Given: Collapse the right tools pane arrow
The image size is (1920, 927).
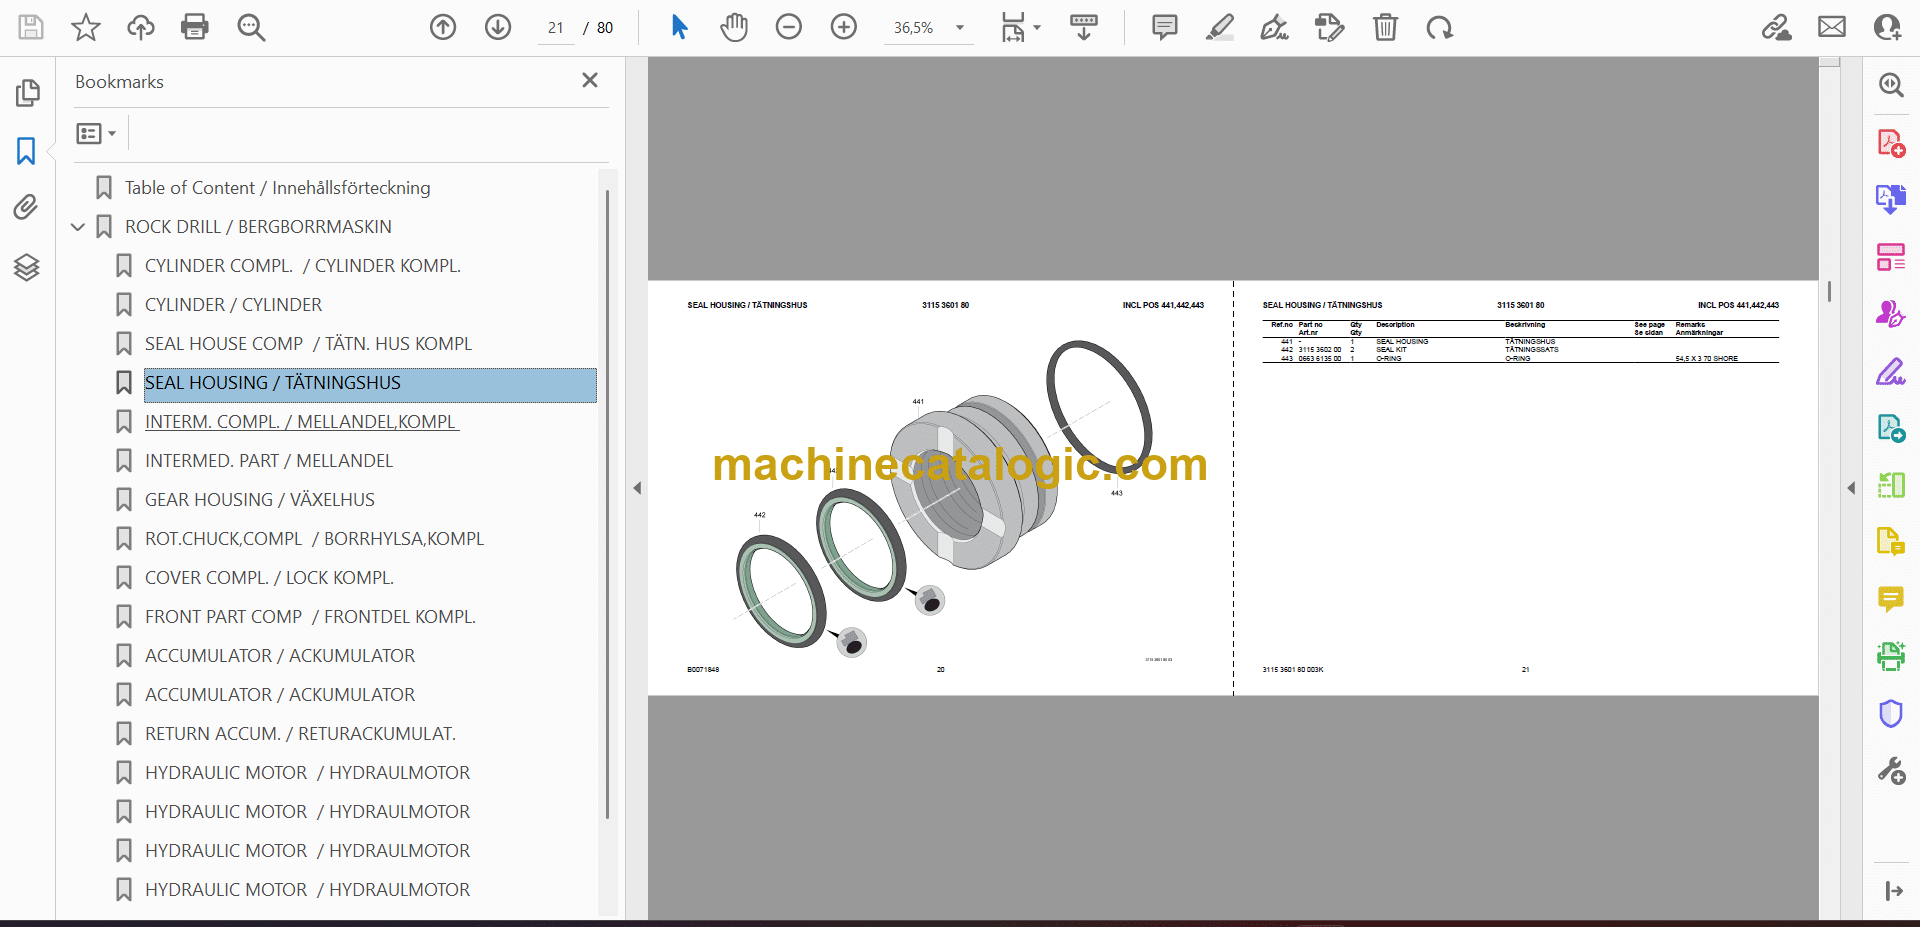Looking at the screenshot, I should (x=1851, y=488).
